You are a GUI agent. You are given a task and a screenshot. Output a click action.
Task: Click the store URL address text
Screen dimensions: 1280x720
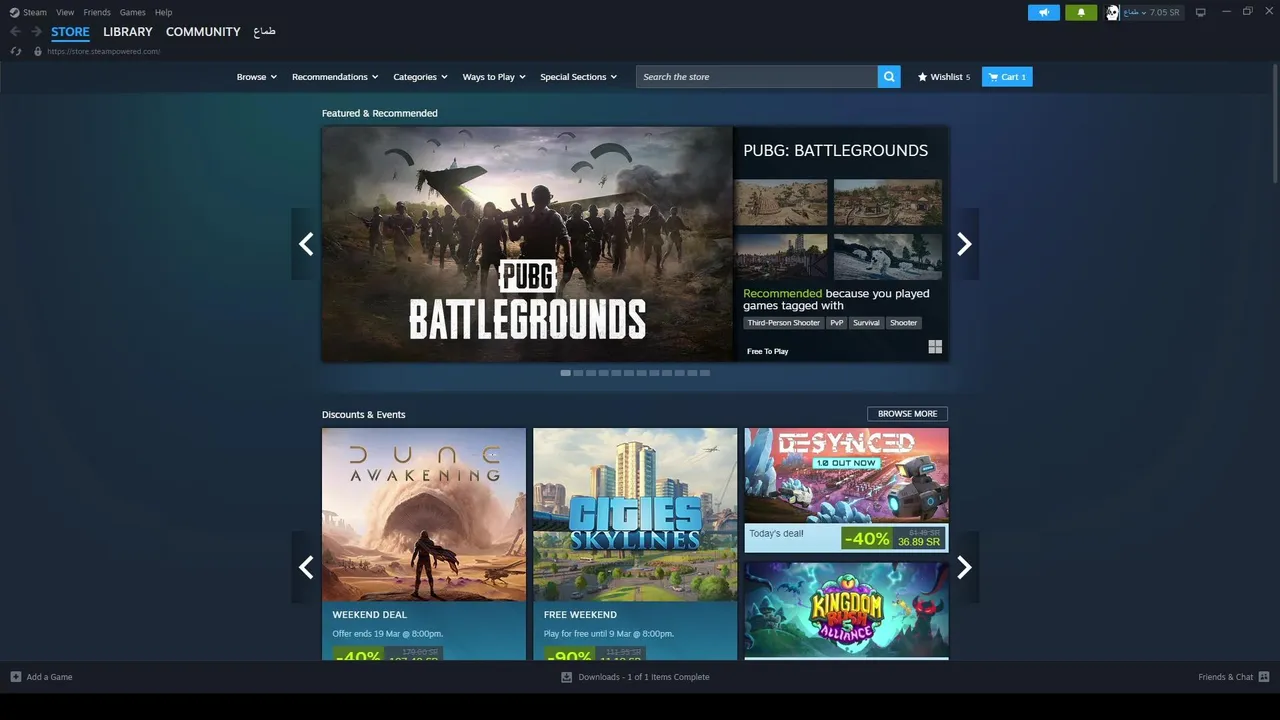click(x=103, y=51)
